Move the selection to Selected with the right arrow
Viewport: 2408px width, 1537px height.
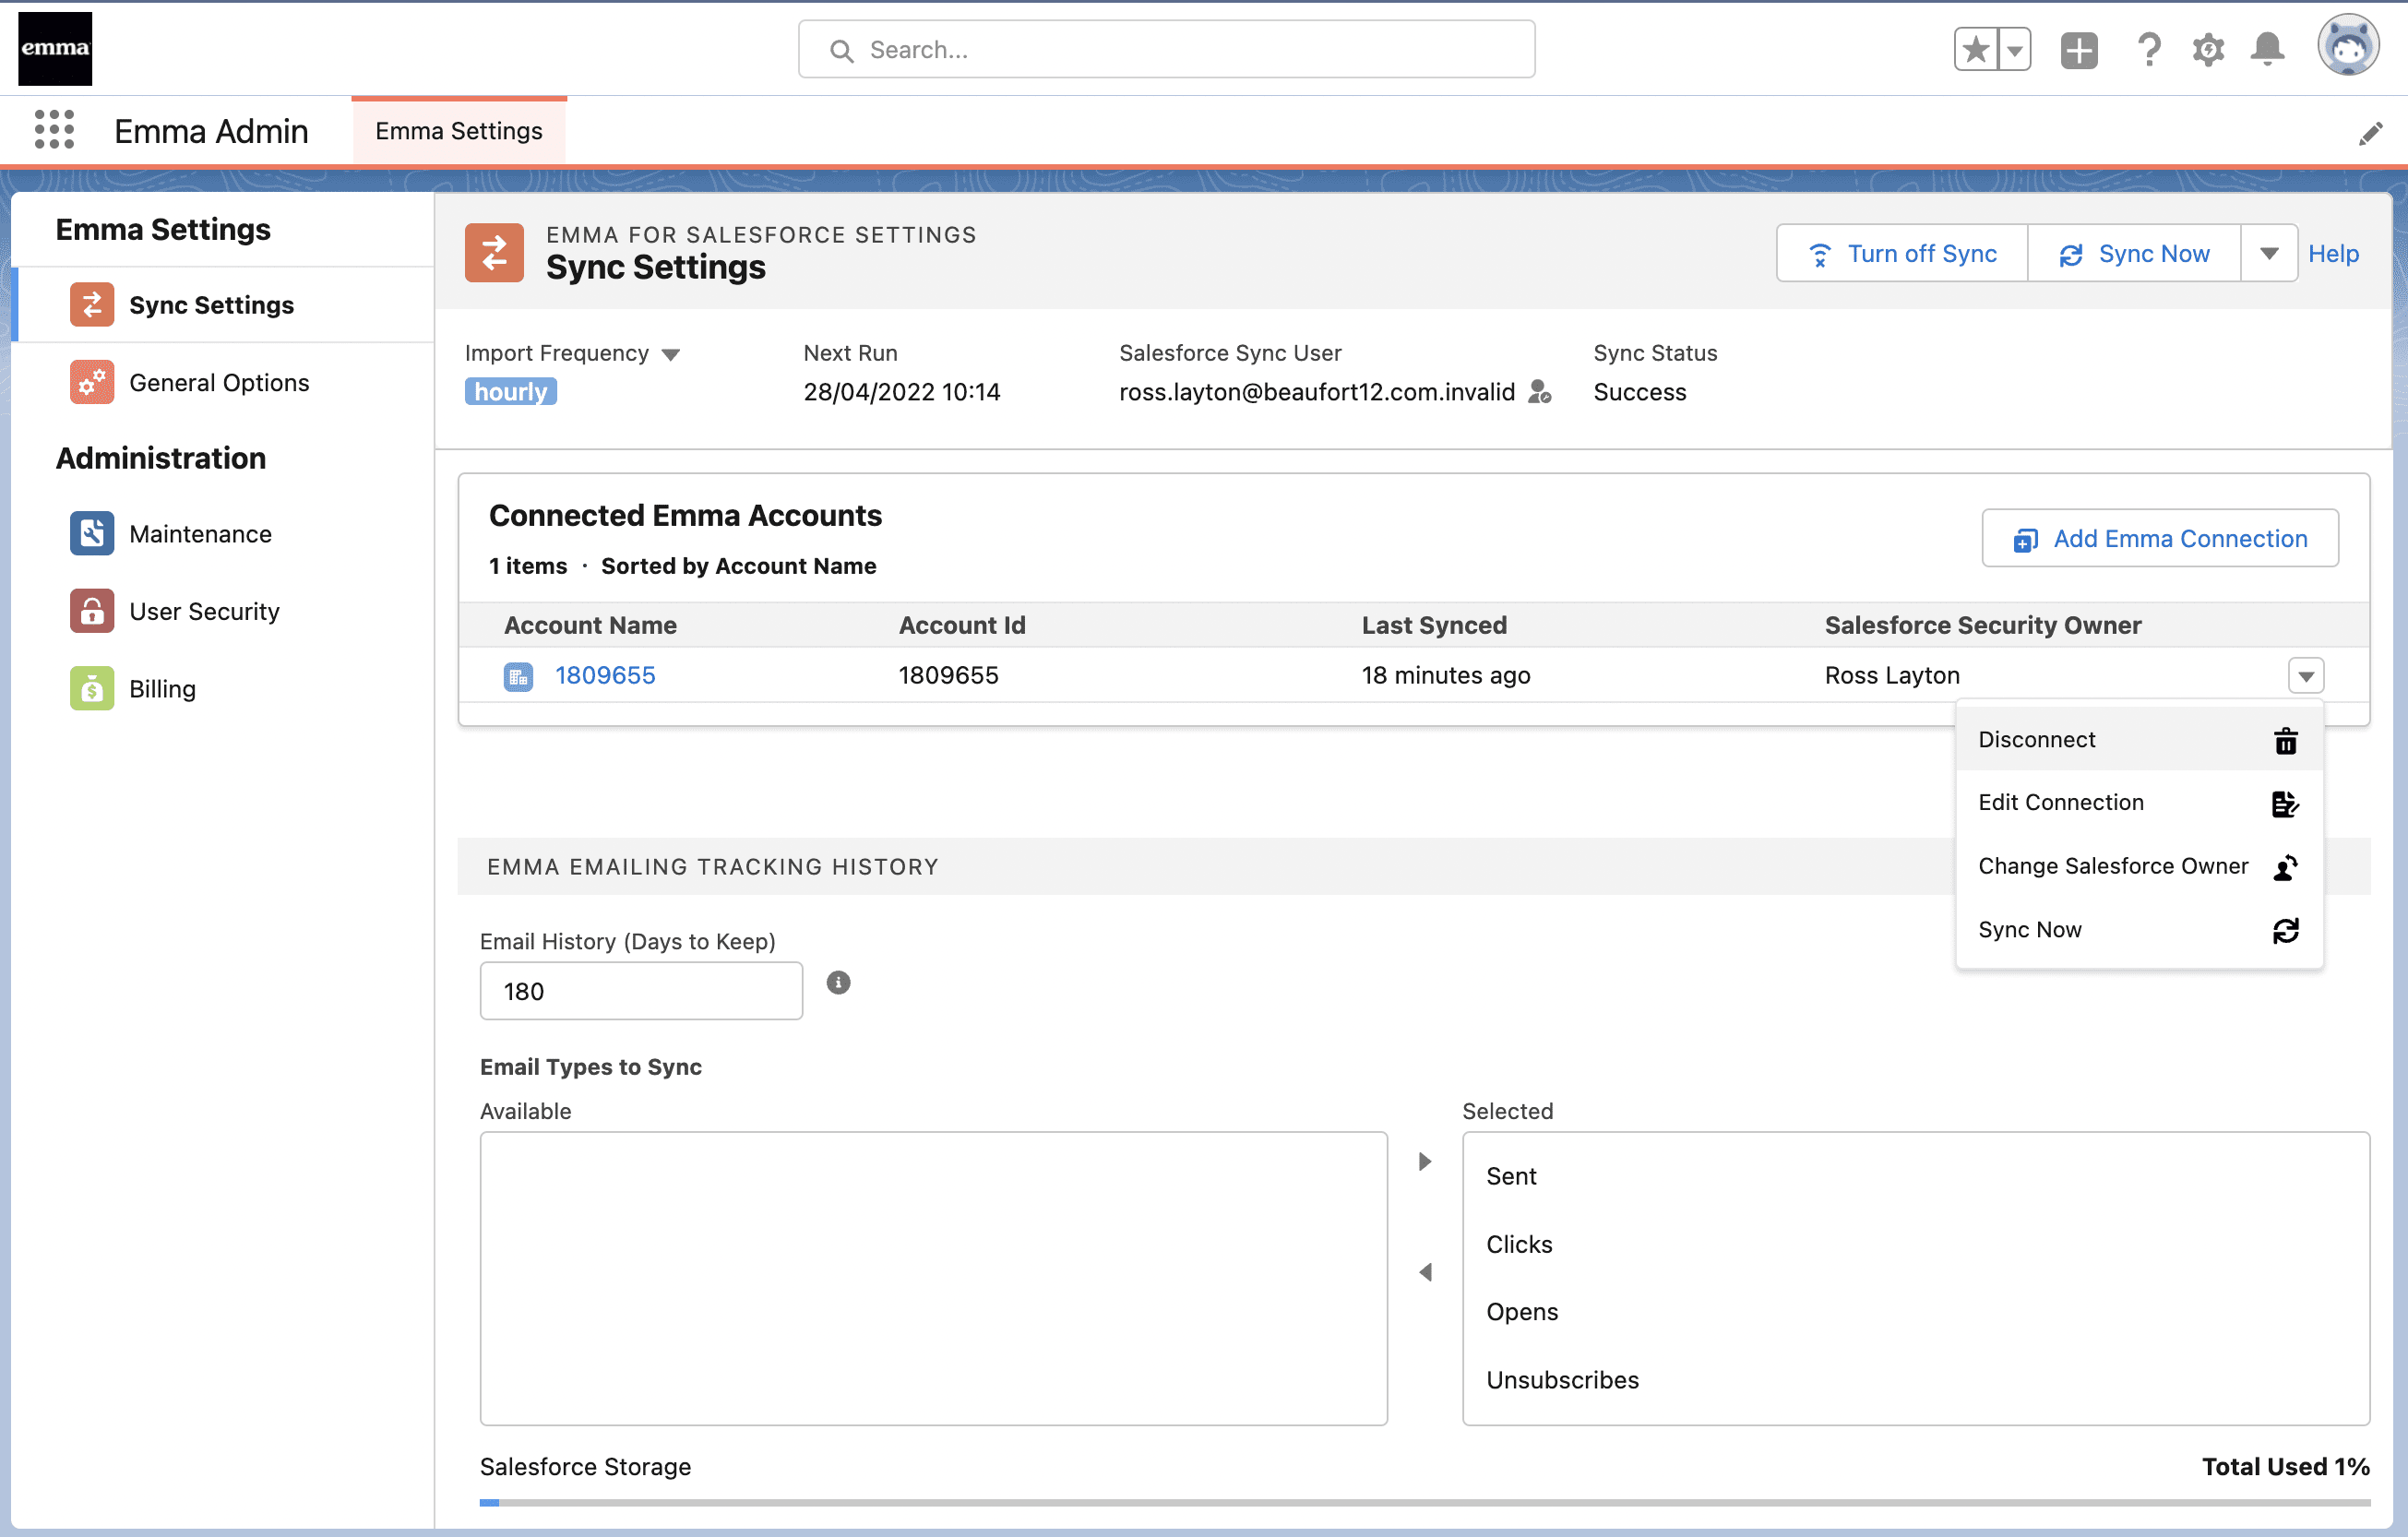tap(1425, 1161)
